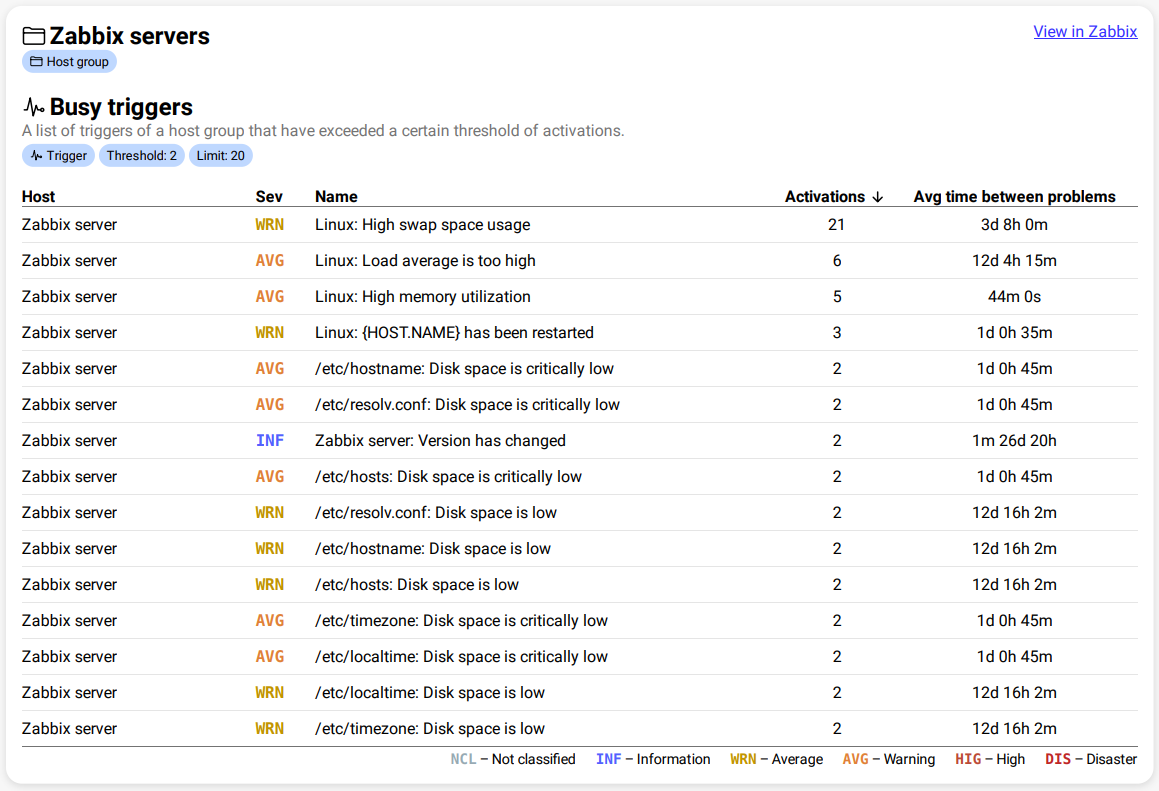The image size is (1159, 791).
Task: Click the HIG High legend label
Action: 990,759
